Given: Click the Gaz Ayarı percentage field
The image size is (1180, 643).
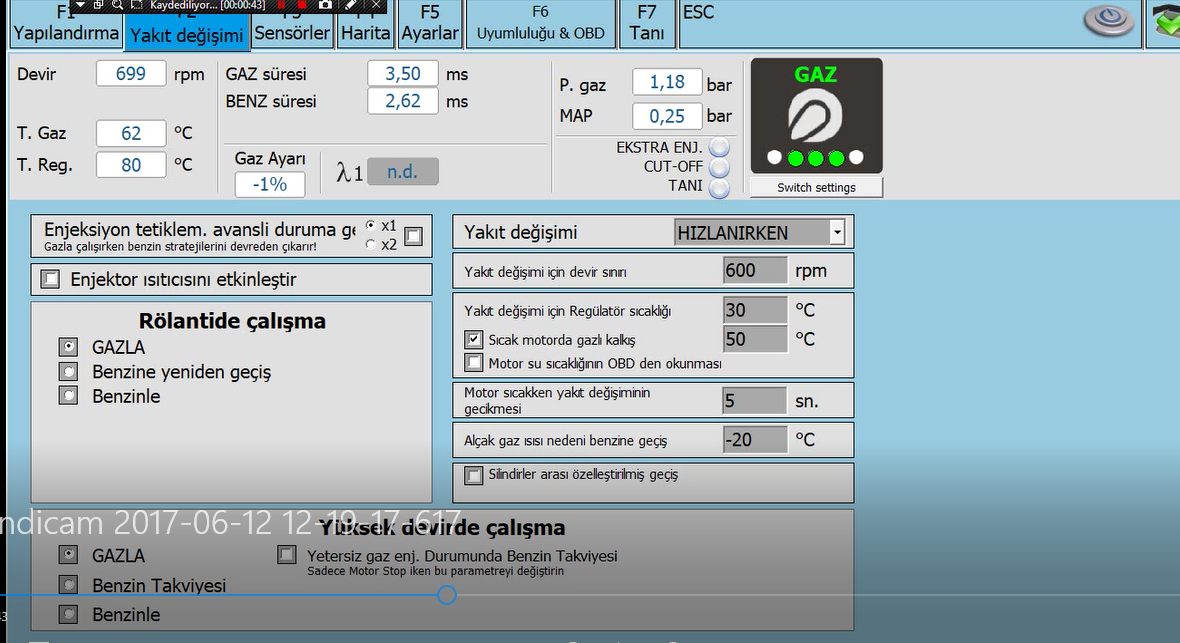Looking at the screenshot, I should click(270, 184).
